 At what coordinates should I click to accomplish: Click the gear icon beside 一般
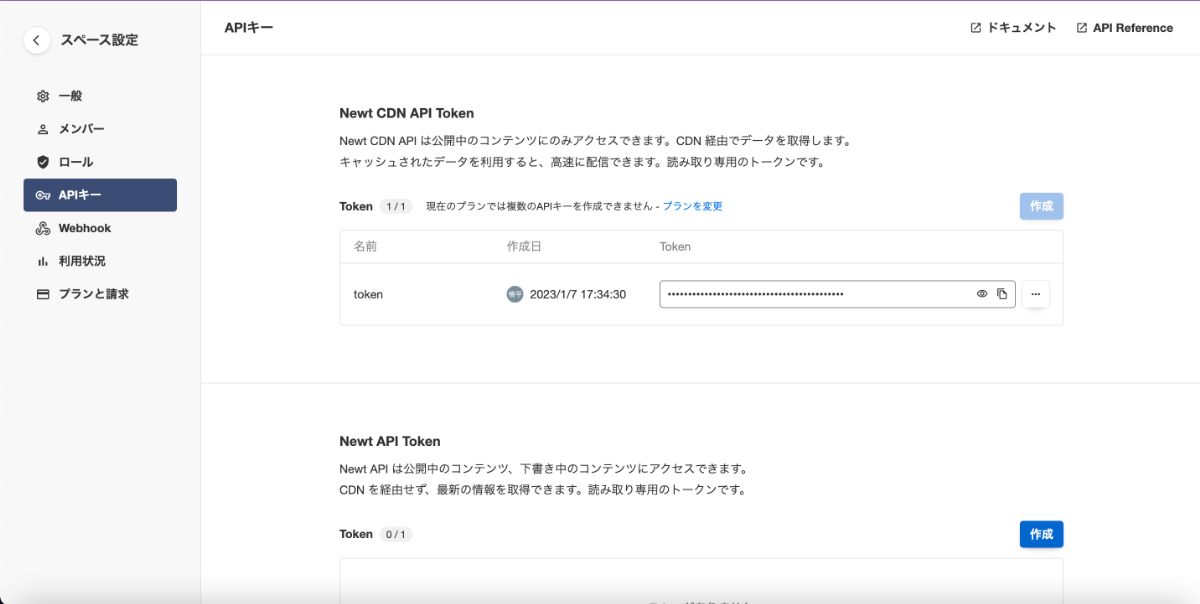(x=43, y=96)
